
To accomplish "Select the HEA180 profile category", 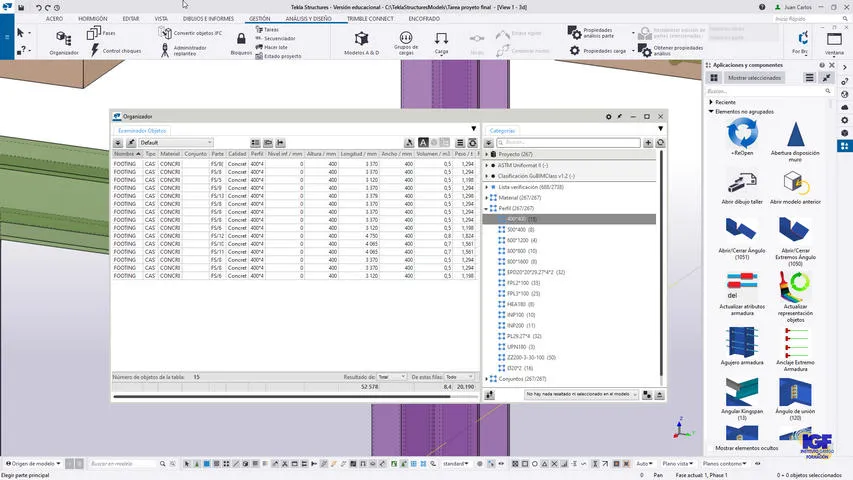I will tap(520, 304).
